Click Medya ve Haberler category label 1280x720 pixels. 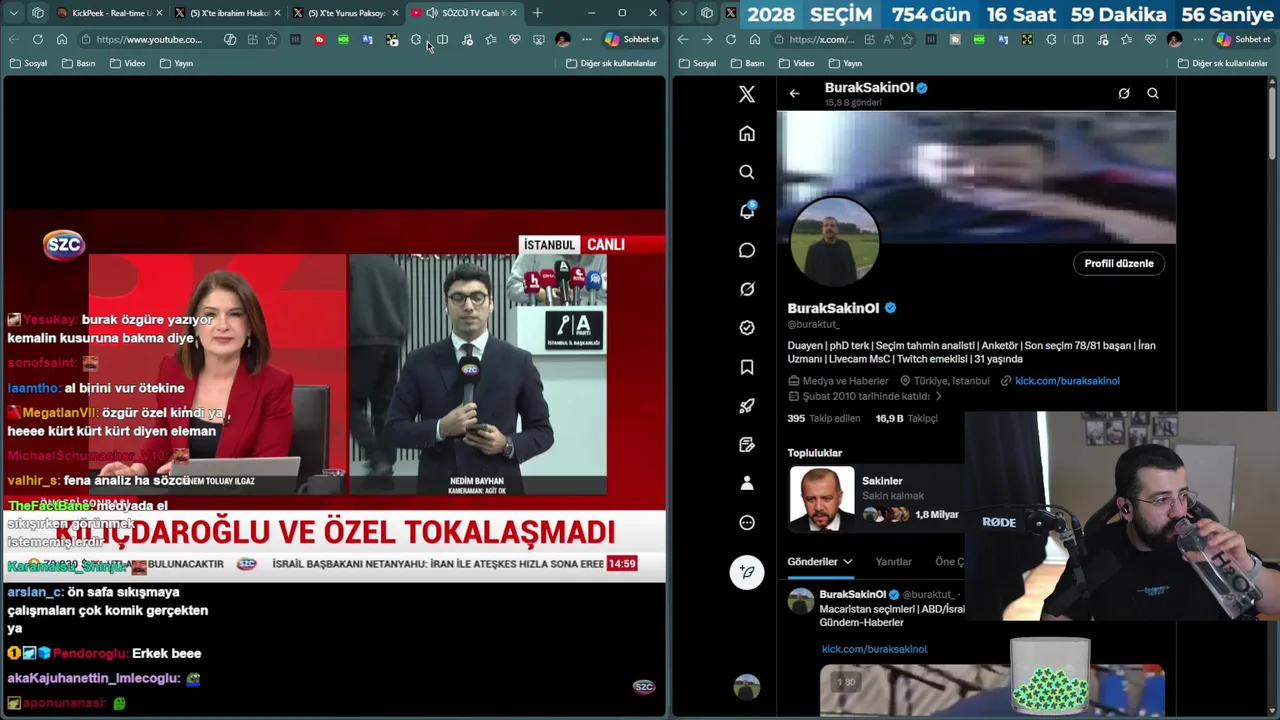pyautogui.click(x=845, y=381)
